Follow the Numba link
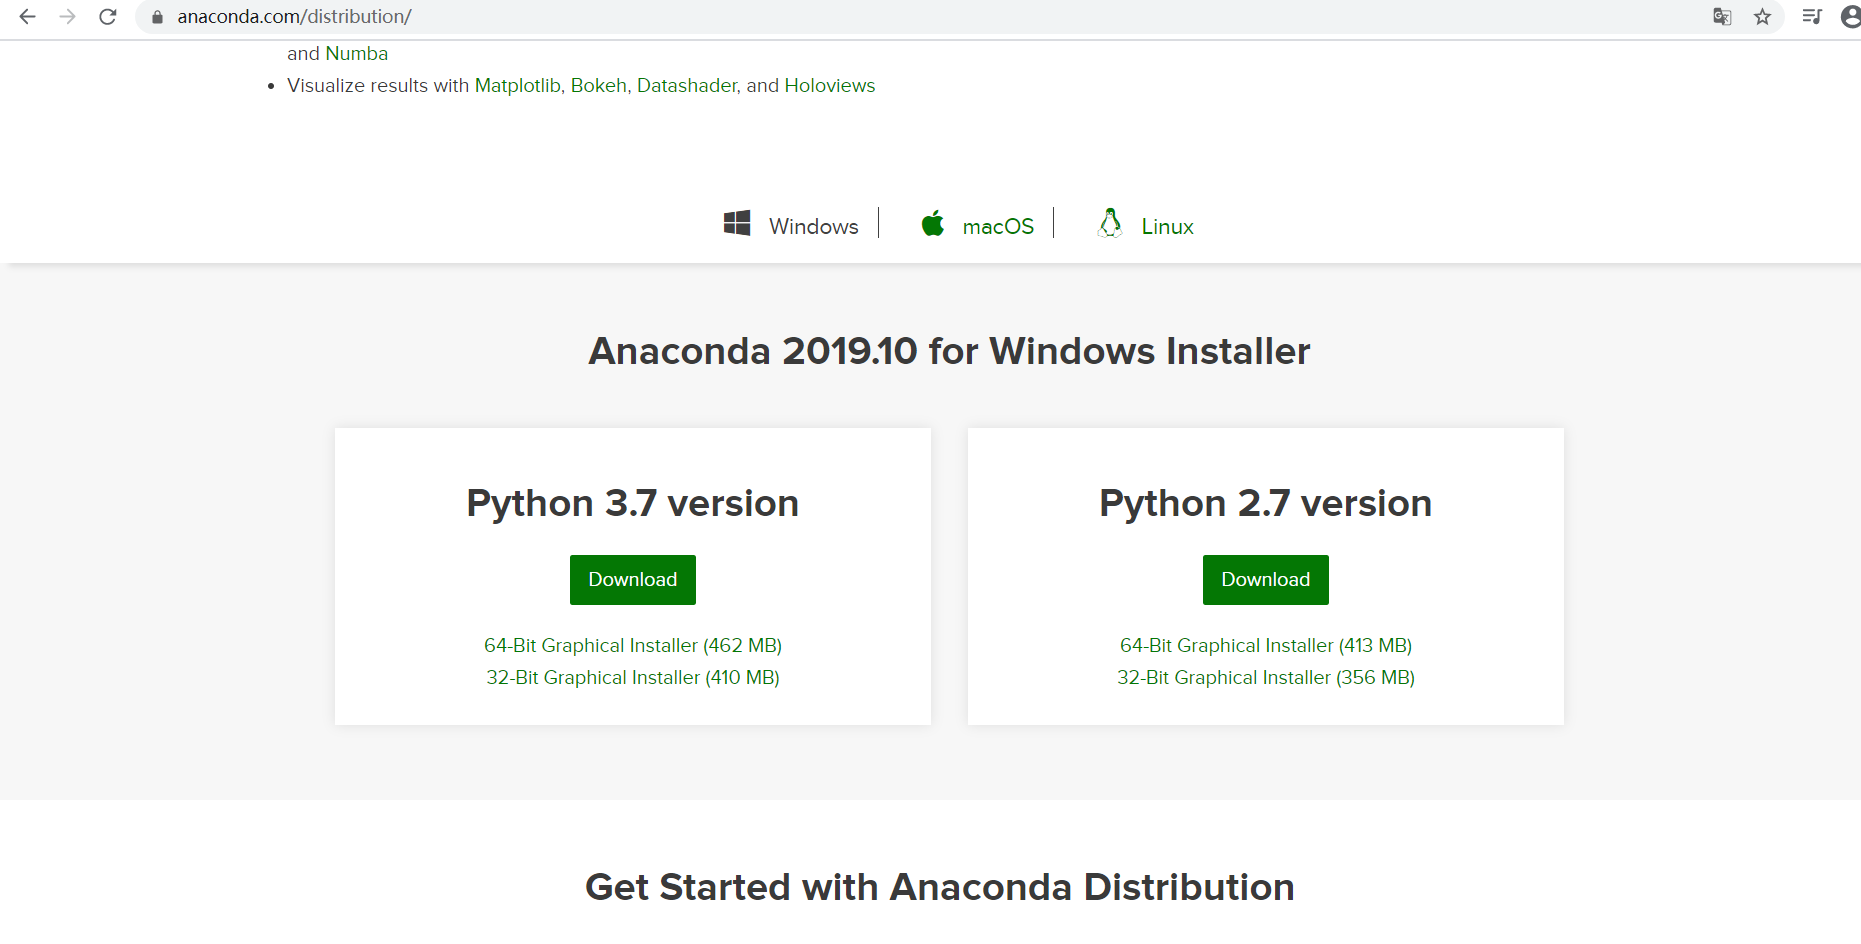The height and width of the screenshot is (944, 1861). 357,54
